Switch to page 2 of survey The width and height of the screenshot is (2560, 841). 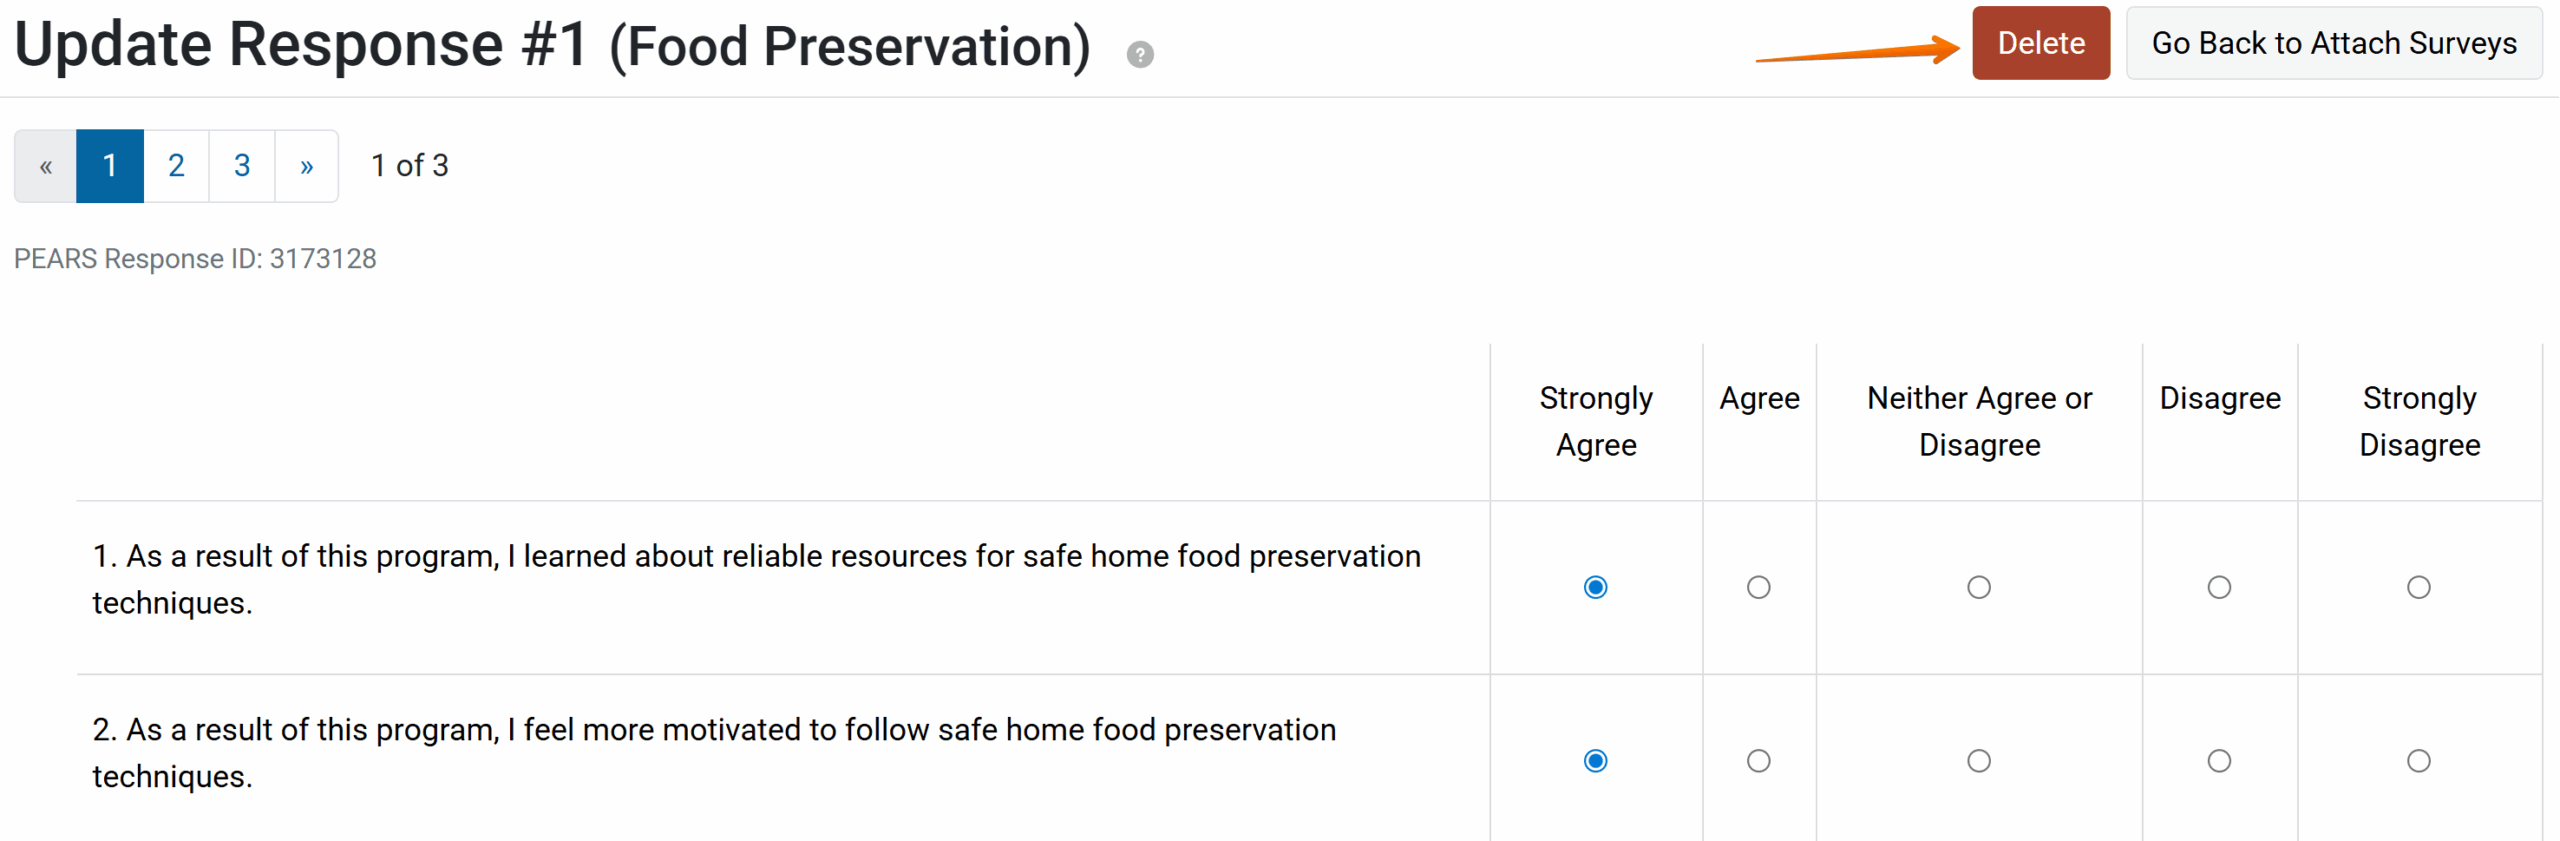(x=176, y=166)
